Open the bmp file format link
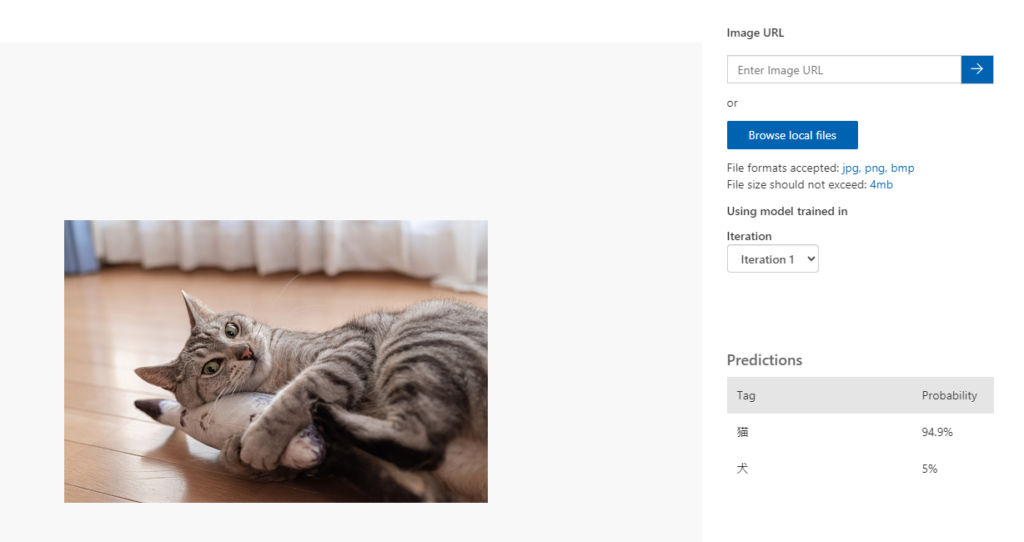1024x542 pixels. [902, 168]
